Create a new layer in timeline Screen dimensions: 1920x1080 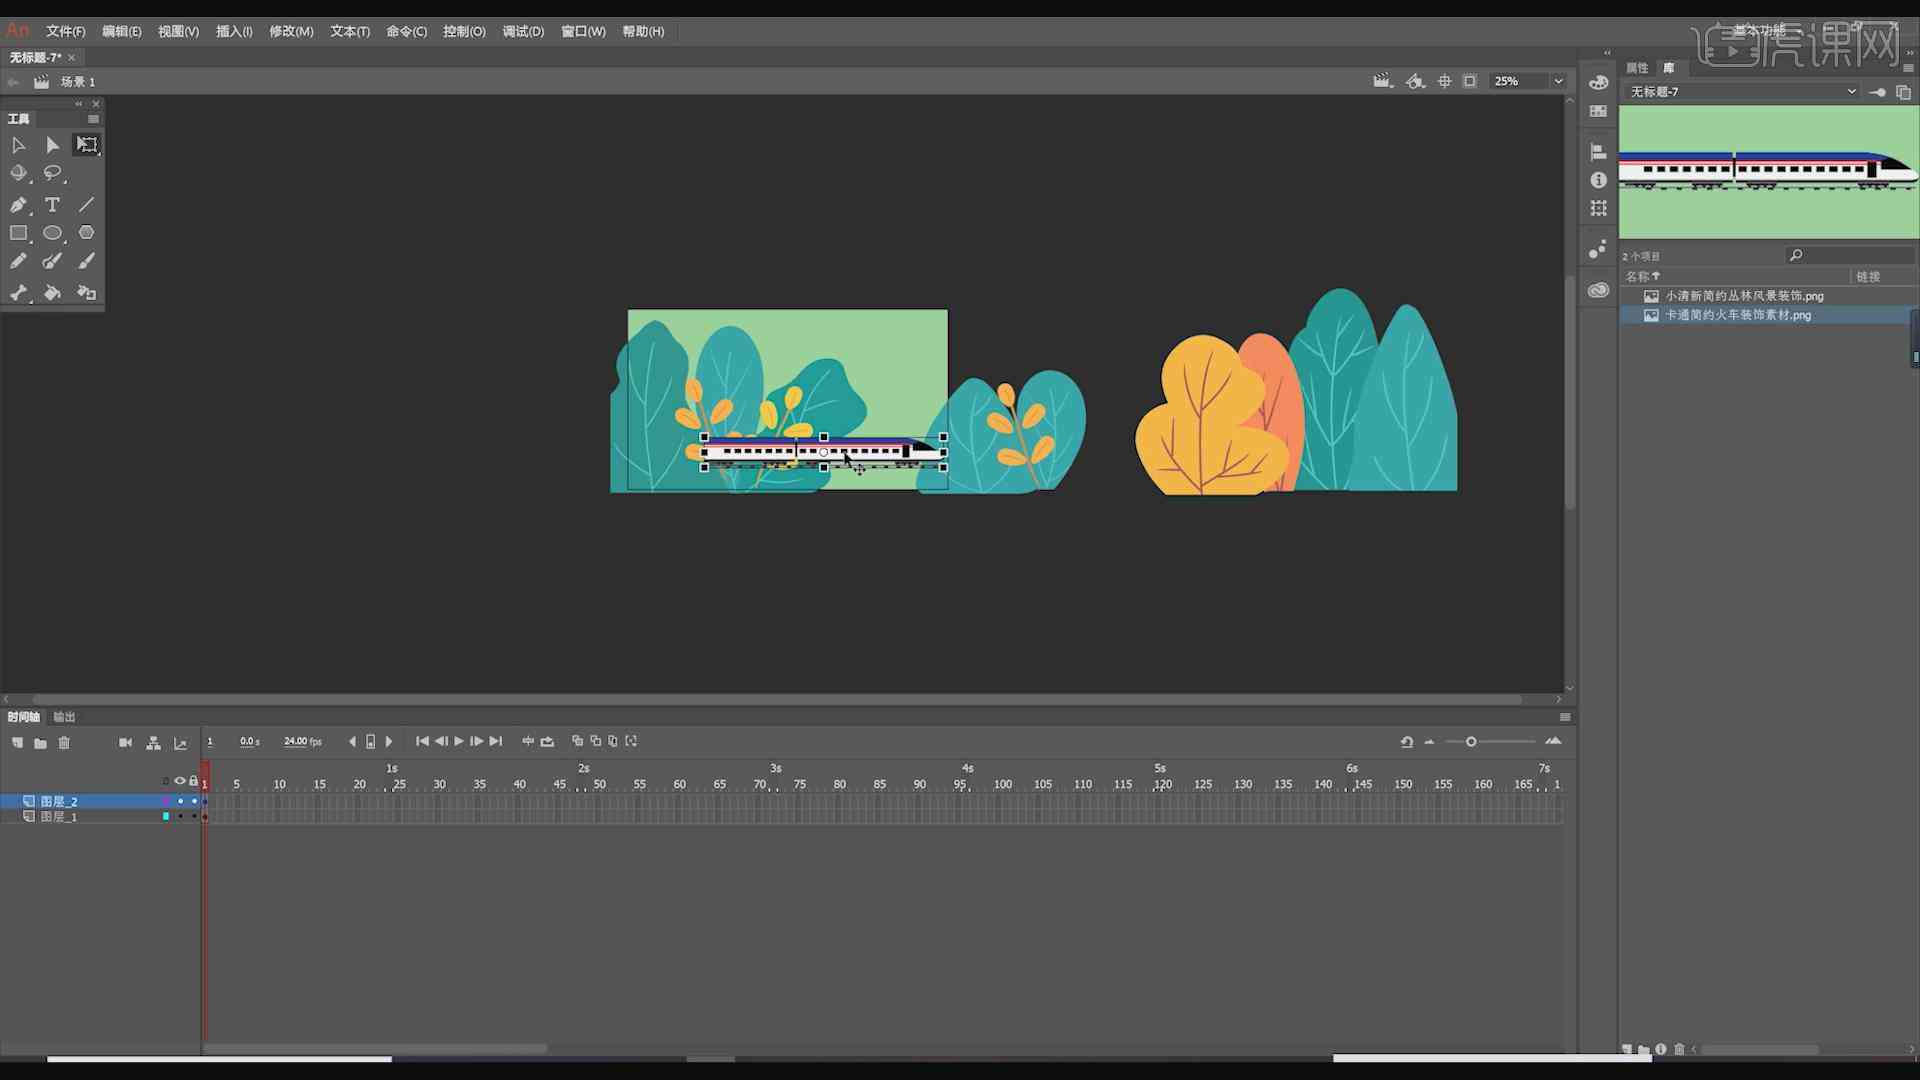[x=18, y=743]
